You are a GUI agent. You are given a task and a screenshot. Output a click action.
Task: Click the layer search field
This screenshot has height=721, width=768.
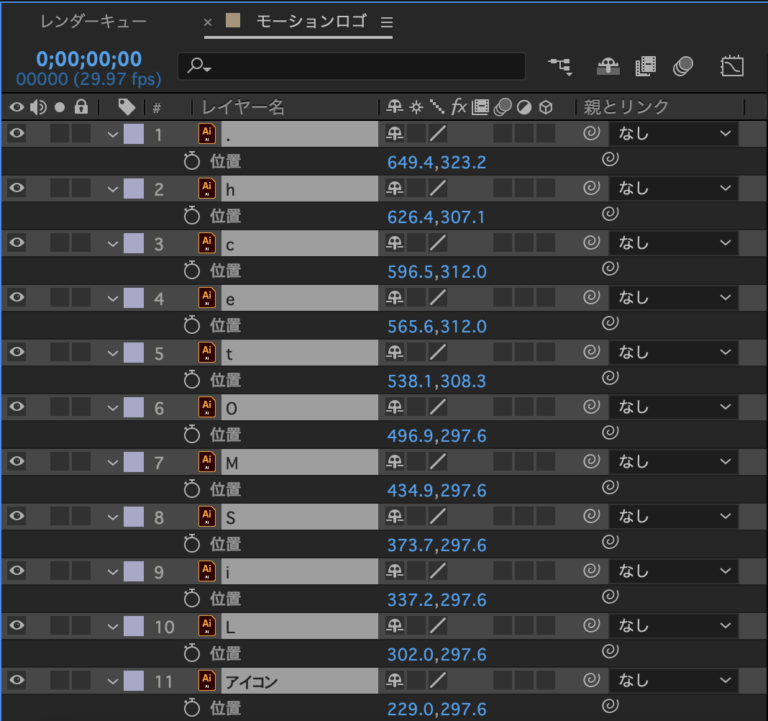[x=352, y=66]
